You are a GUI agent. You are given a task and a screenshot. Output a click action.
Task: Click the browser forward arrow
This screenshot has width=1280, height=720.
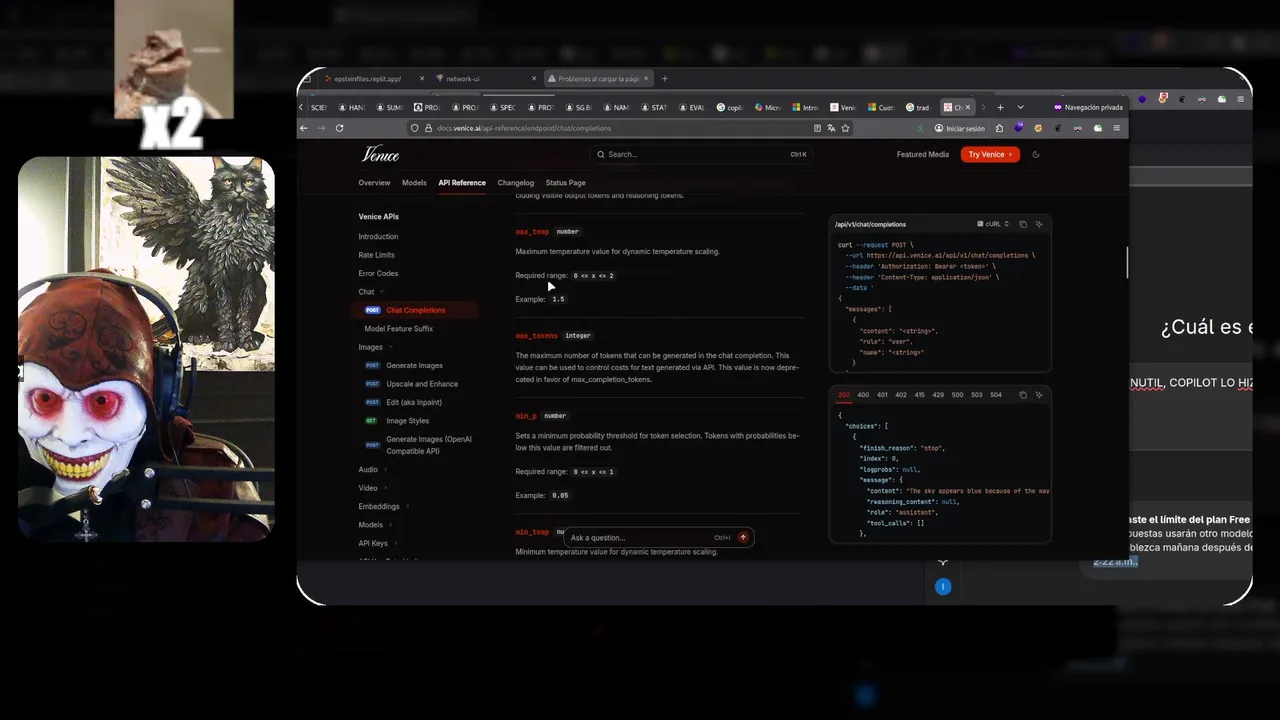click(321, 128)
